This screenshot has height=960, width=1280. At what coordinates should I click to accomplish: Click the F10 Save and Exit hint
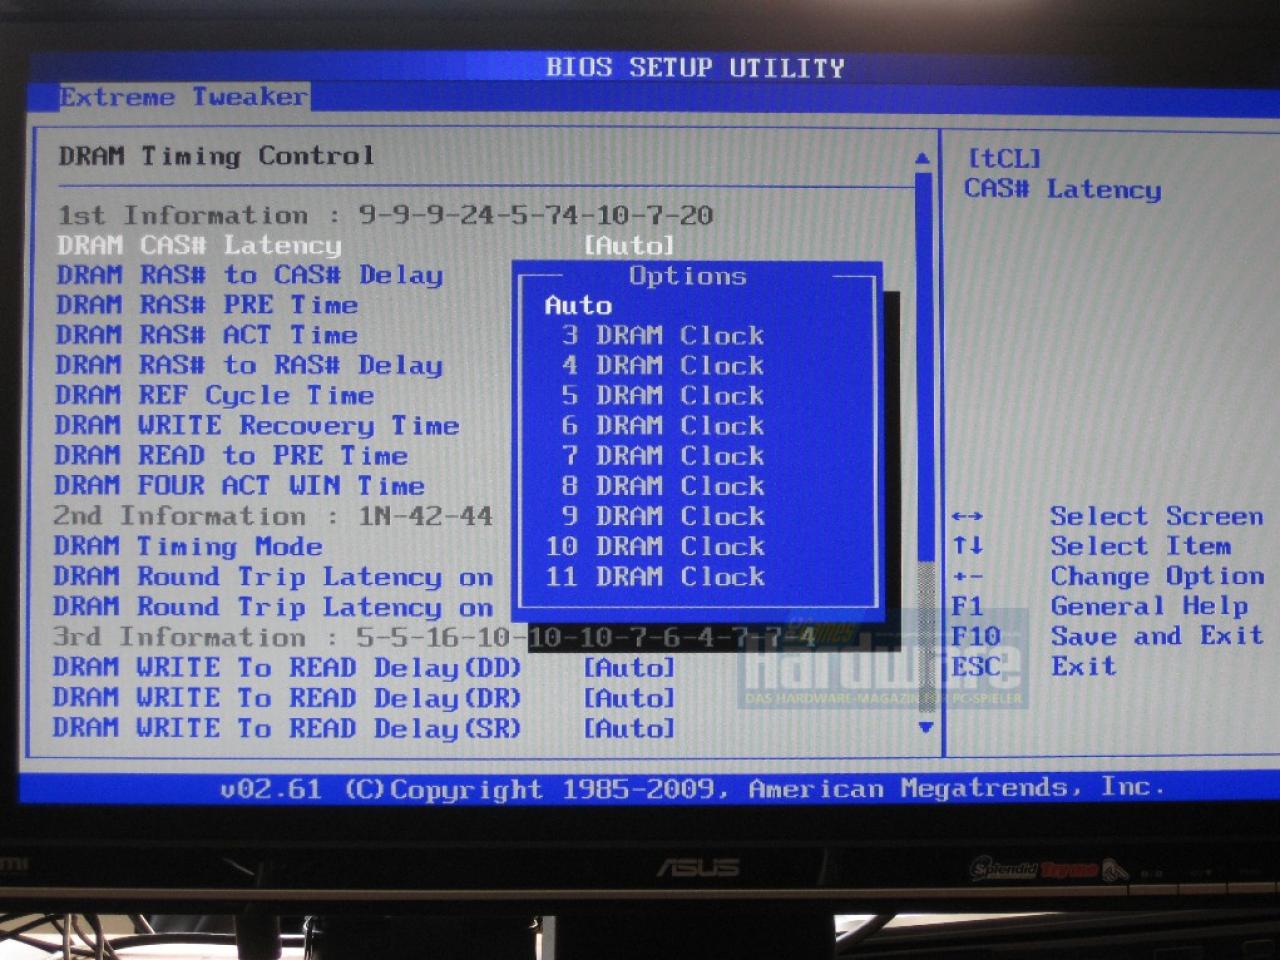point(1107,636)
